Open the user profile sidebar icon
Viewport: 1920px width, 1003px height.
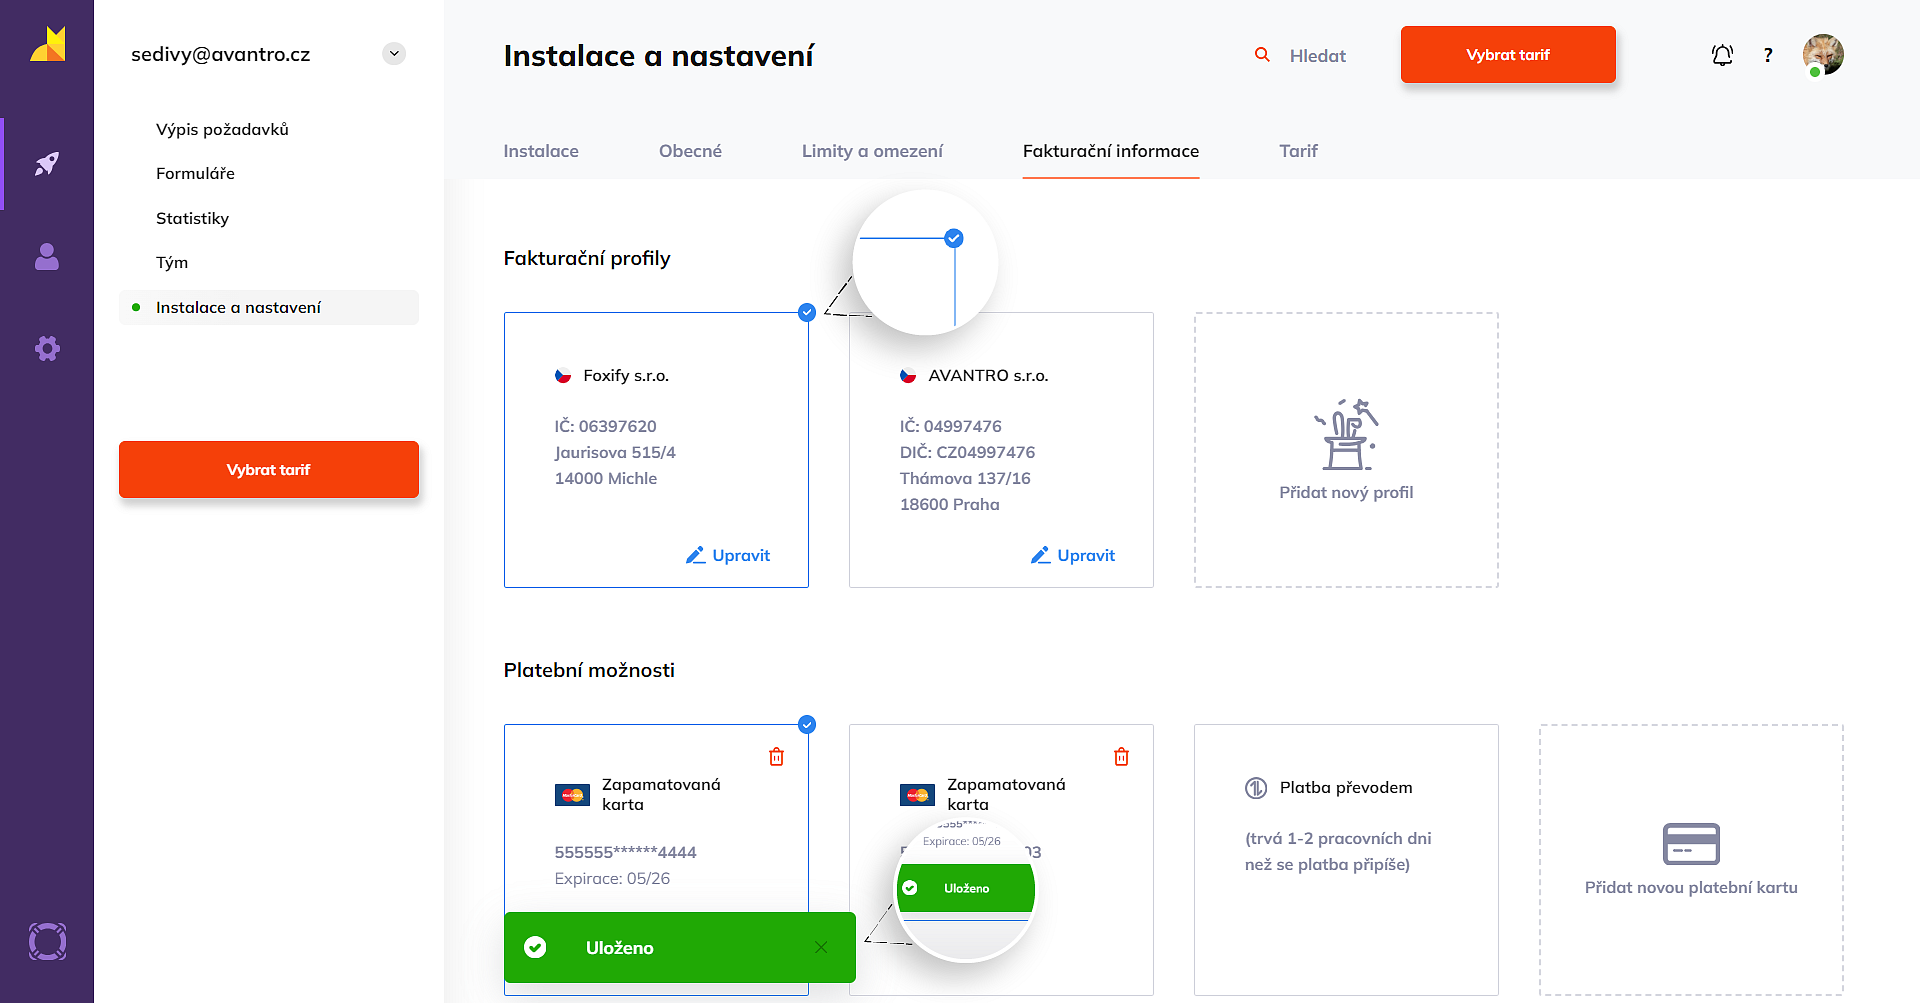47,257
